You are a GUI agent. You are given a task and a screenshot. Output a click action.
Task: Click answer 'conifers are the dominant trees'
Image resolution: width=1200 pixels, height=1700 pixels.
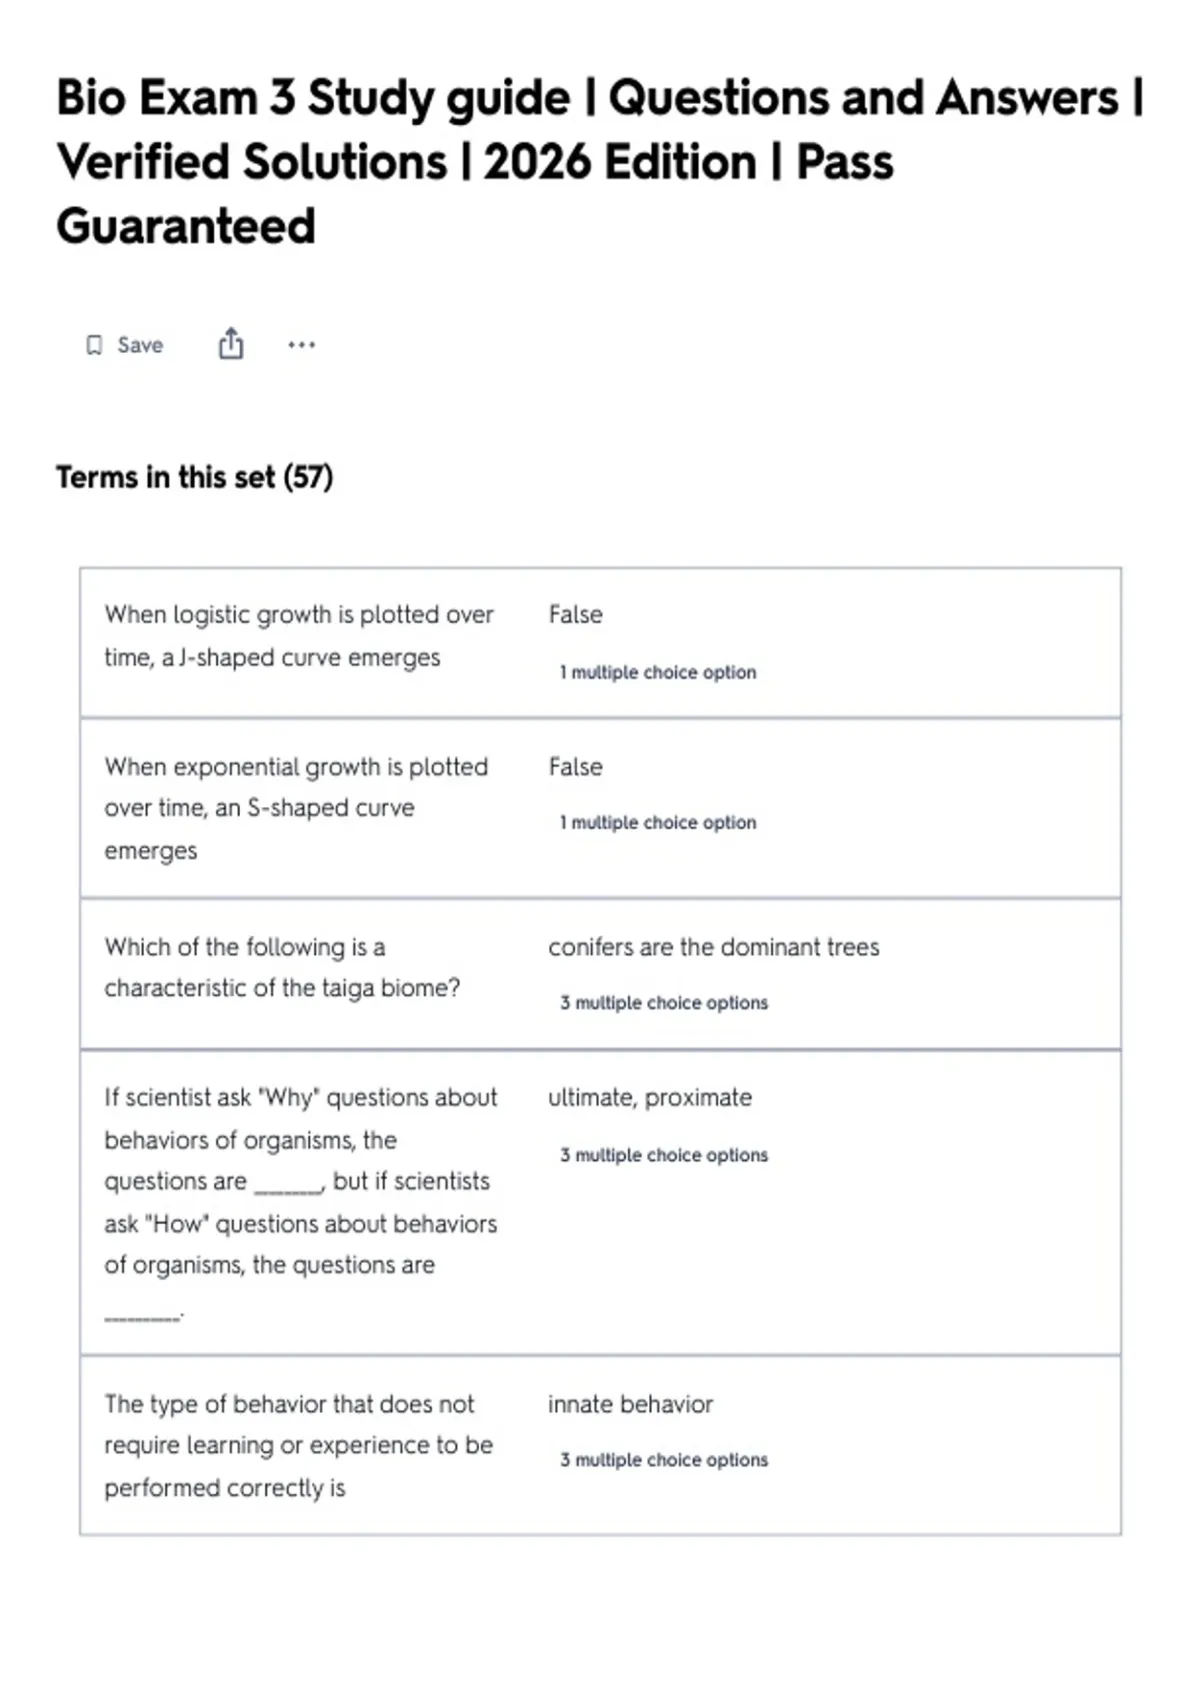[714, 947]
